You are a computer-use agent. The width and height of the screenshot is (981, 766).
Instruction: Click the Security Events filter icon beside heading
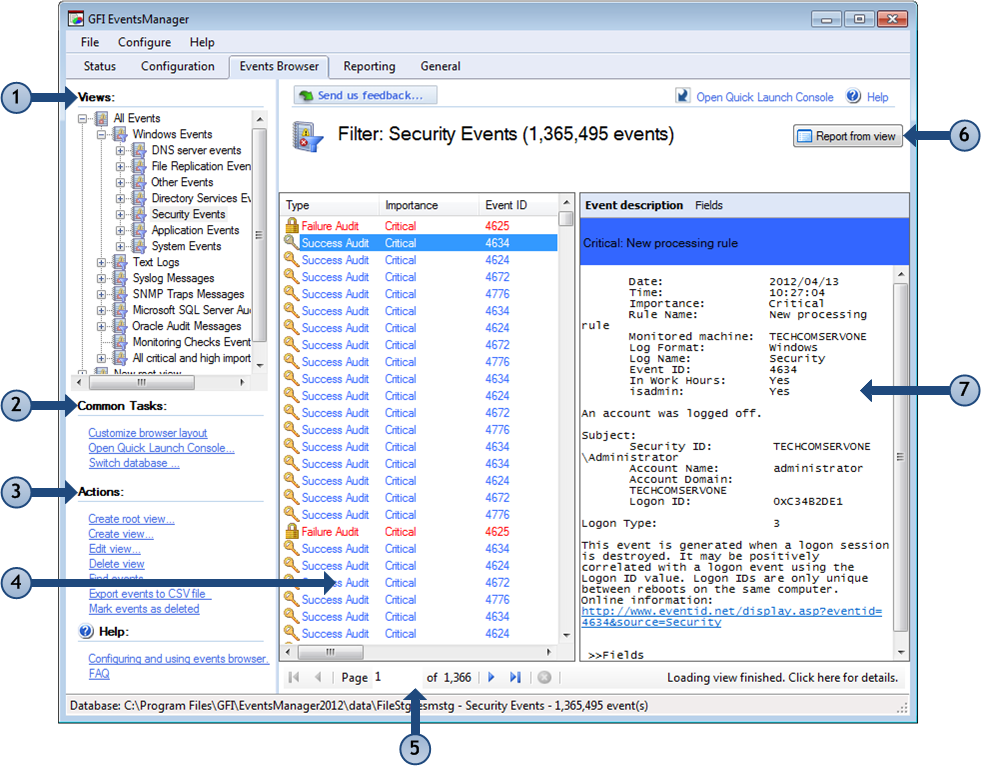coord(307,137)
